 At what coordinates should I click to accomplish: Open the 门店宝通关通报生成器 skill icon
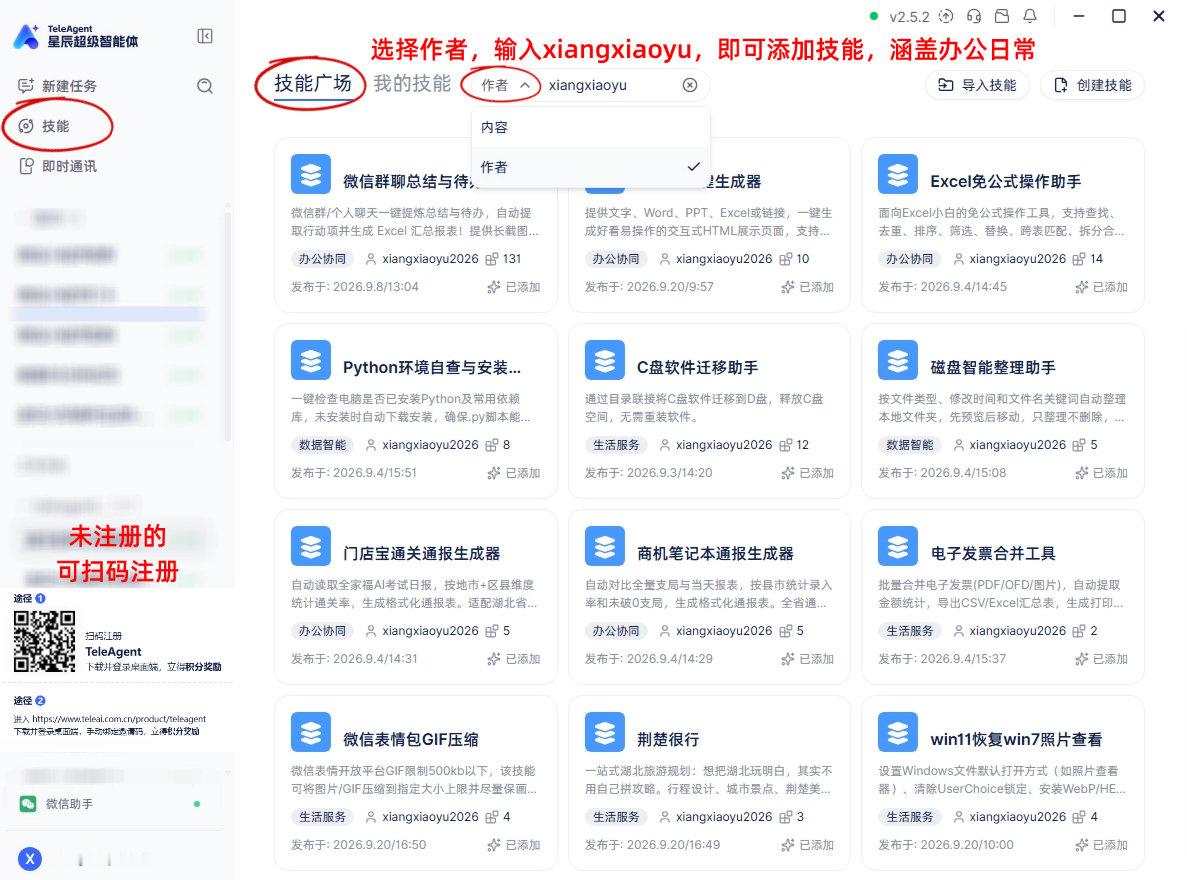coord(311,546)
